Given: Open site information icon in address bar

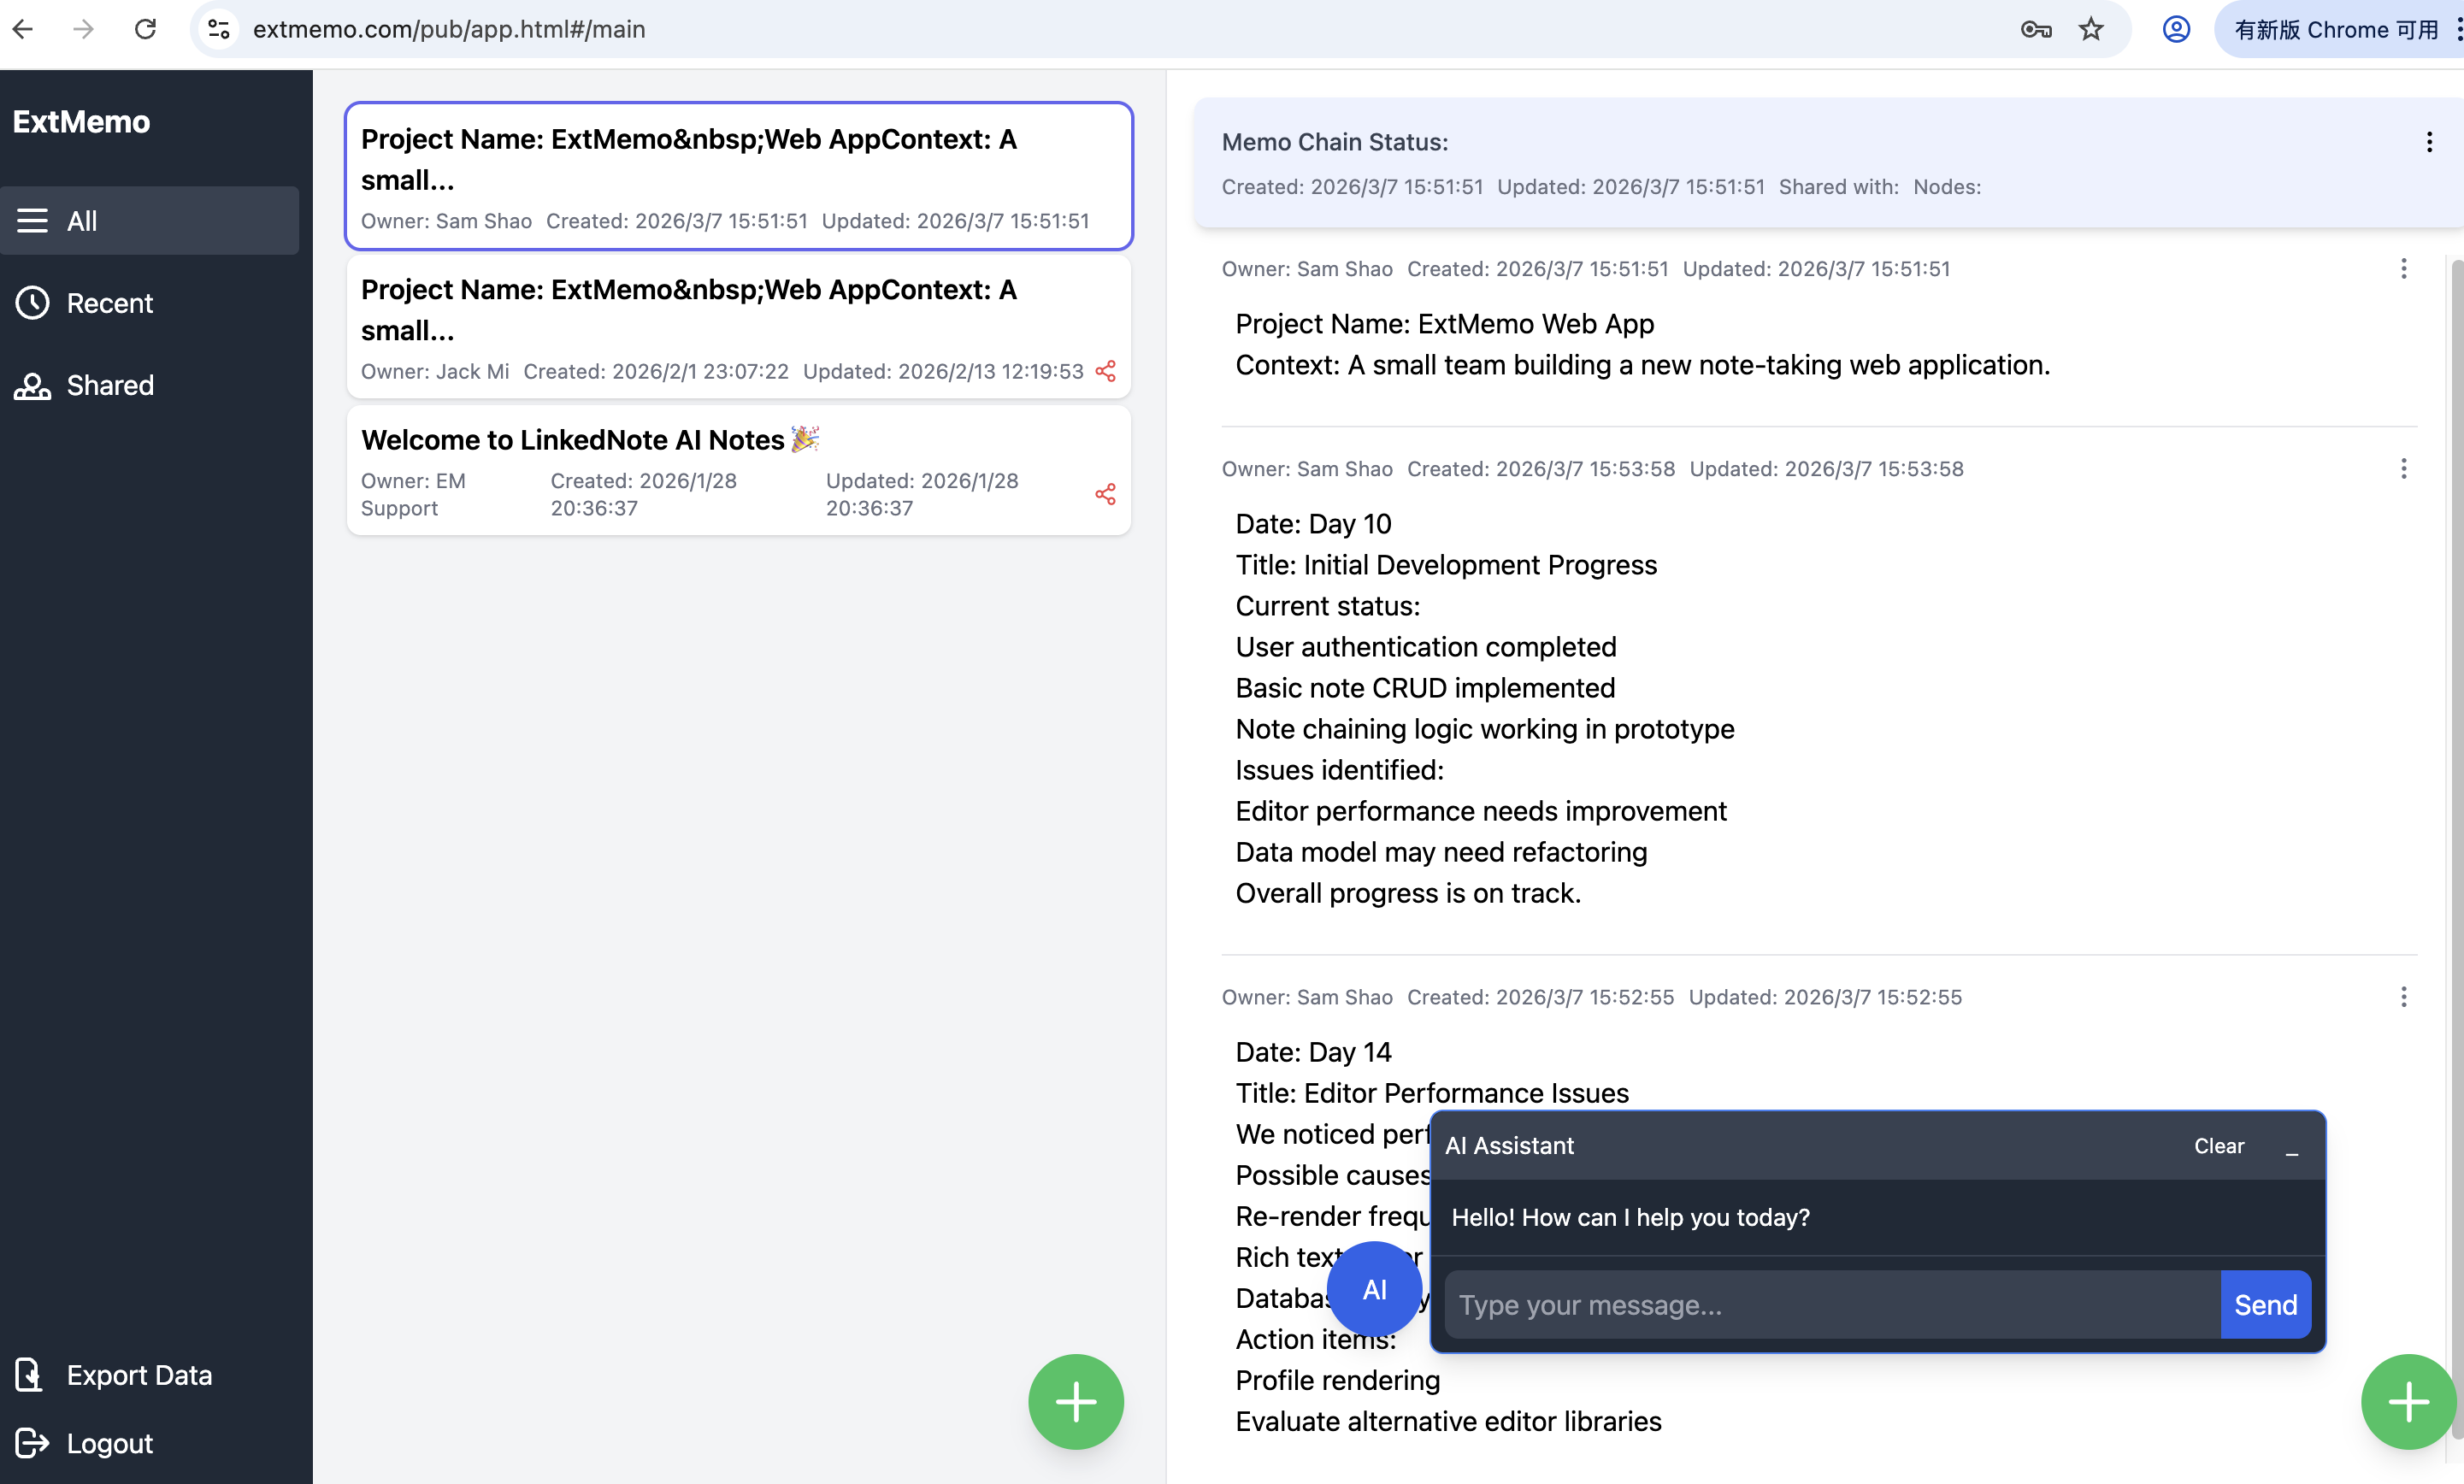Looking at the screenshot, I should [x=219, y=29].
